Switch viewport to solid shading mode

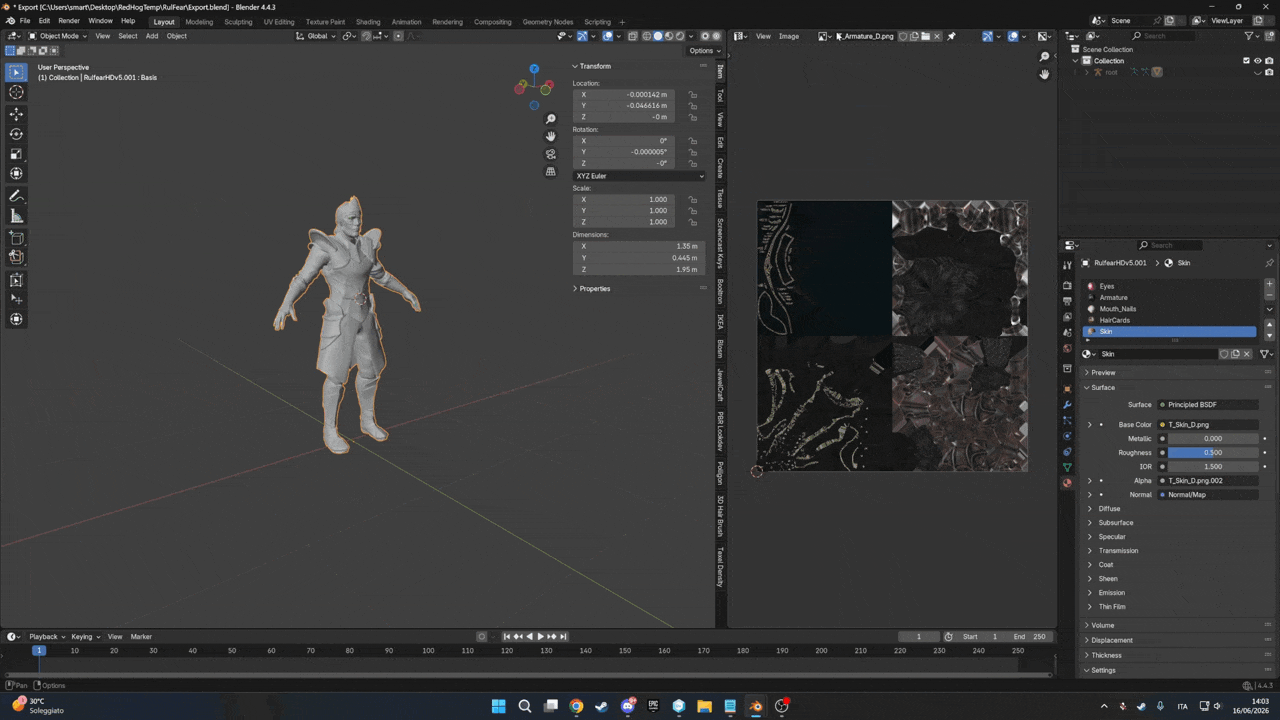click(x=658, y=36)
